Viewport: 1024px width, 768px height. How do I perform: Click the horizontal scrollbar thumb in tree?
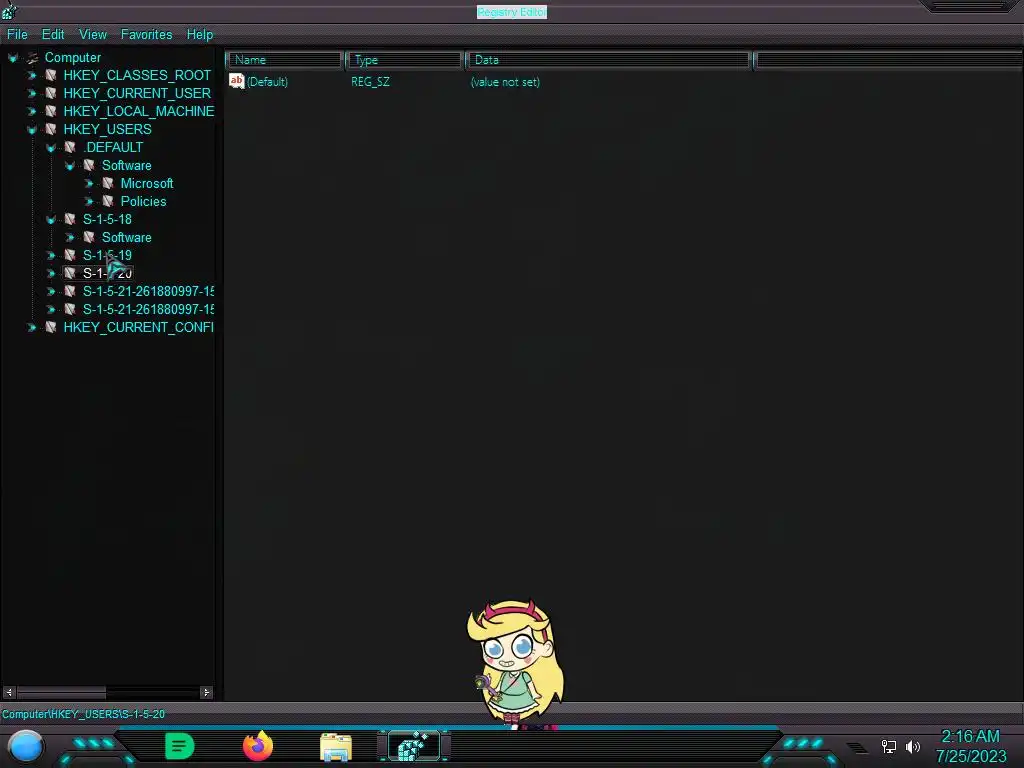61,692
